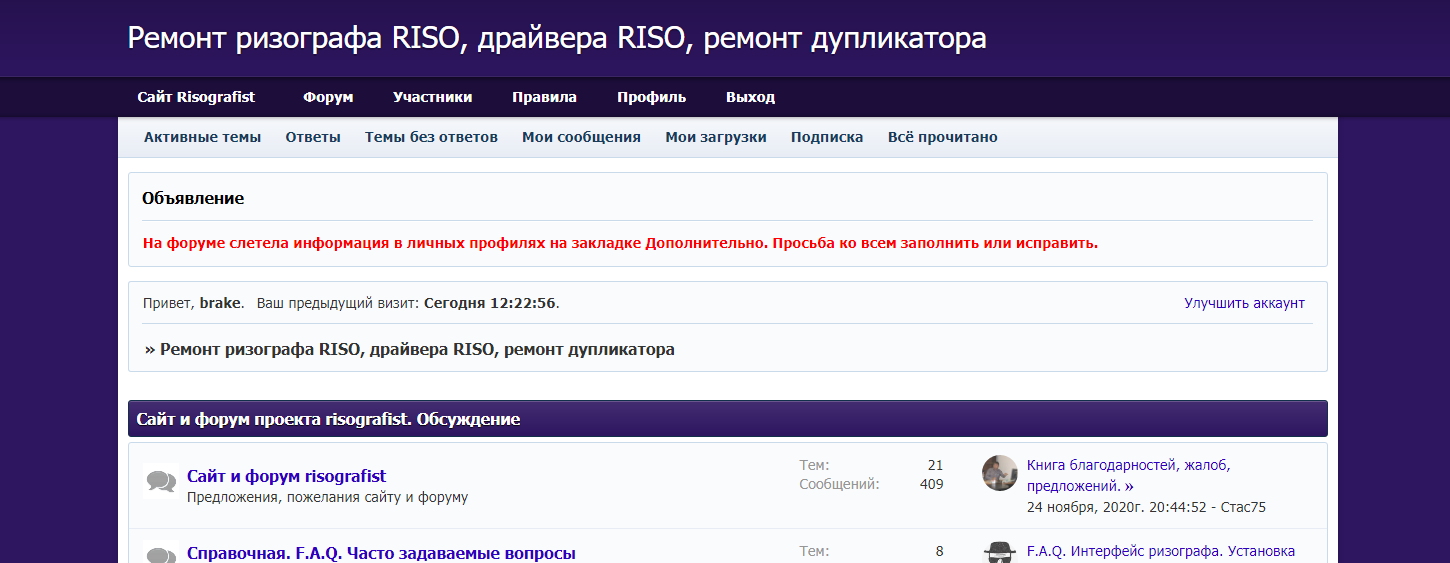Open the Сайт Risografist menu item
Viewport: 1450px width, 563px height.
pos(196,97)
